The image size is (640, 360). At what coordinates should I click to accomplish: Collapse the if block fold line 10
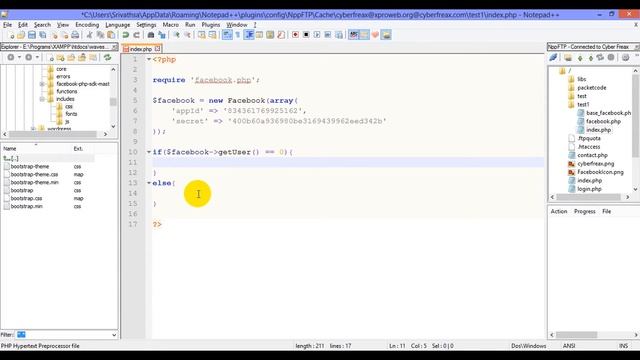[x=149, y=152]
